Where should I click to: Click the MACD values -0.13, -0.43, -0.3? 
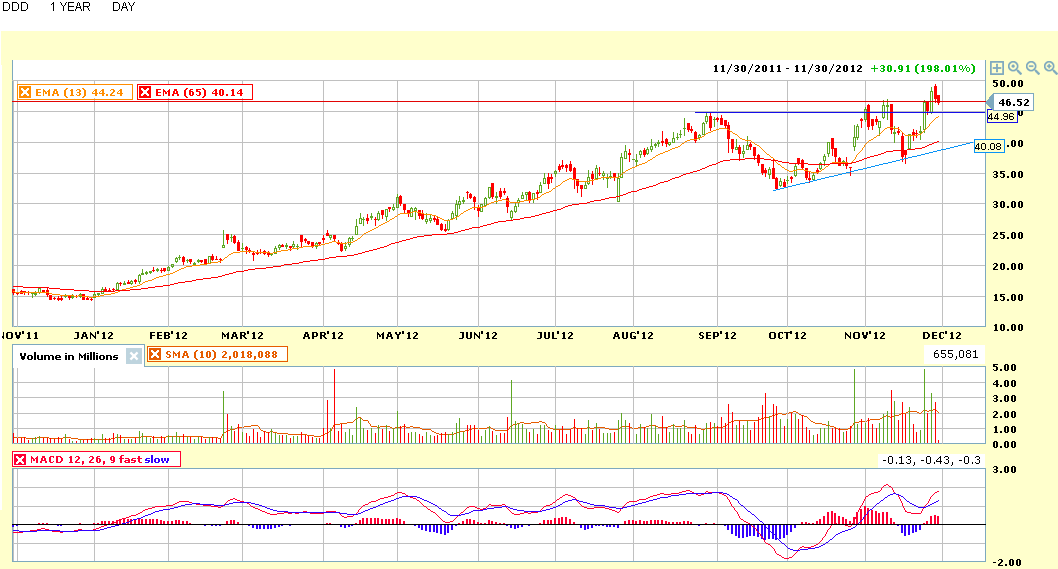click(x=931, y=460)
